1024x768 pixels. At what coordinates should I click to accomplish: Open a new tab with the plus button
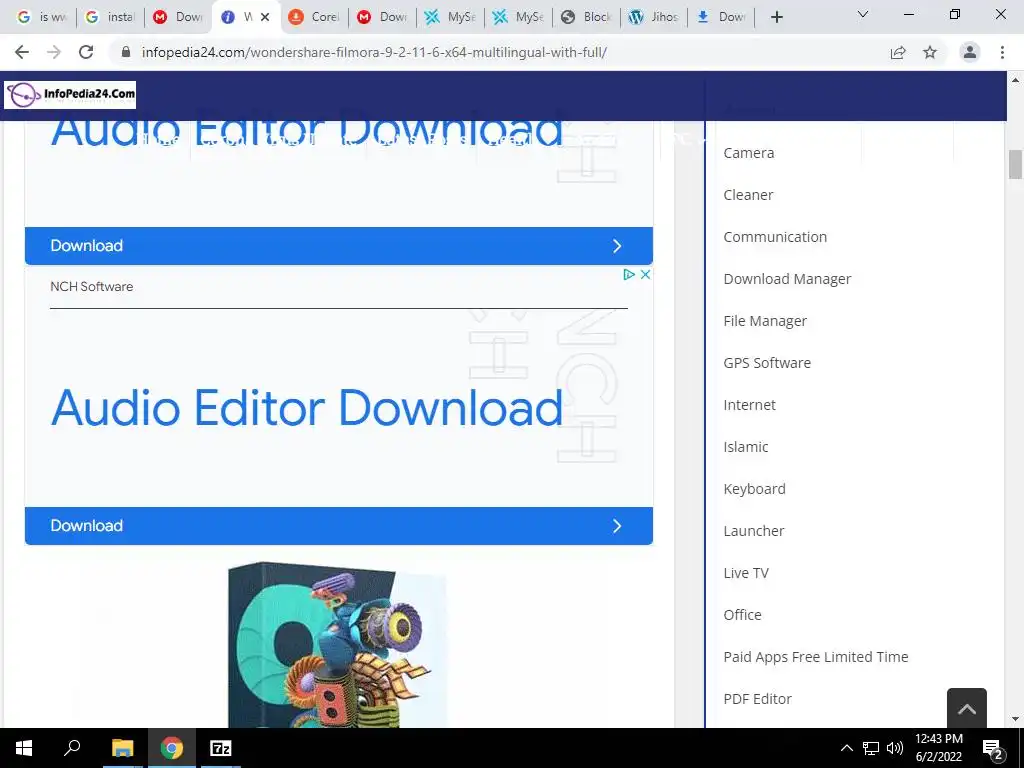776,18
